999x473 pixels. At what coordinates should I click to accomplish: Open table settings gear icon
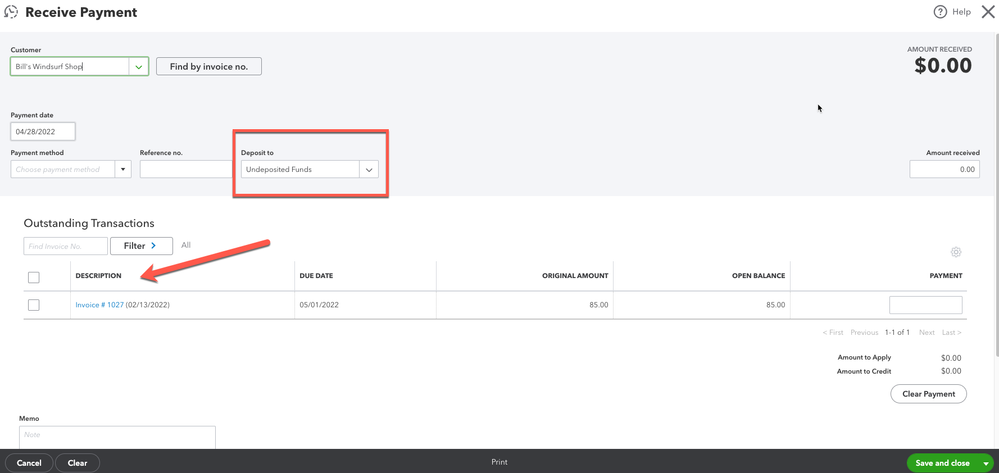point(956,252)
